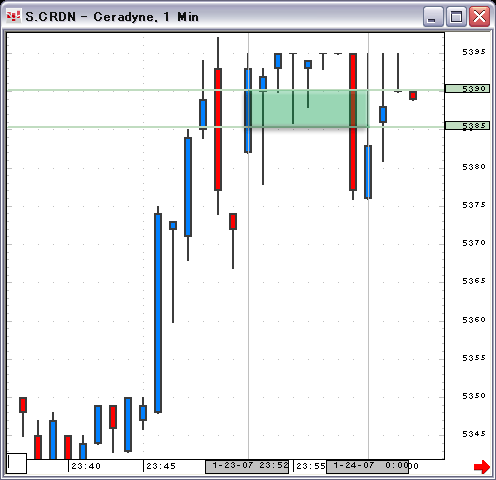Select the 5385 price line label
Screen dimensions: 496x480
tap(467, 126)
